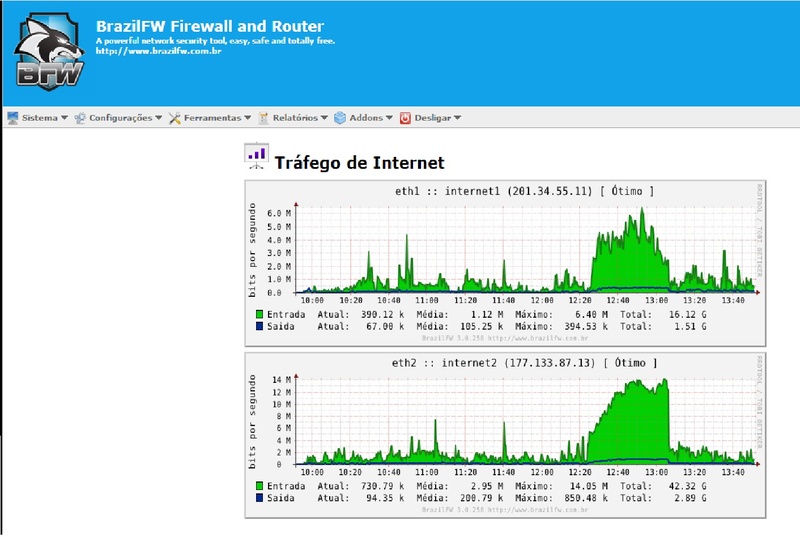Click the Tráfego de Internet heading
Image resolution: width=800 pixels, height=537 pixels.
(360, 163)
